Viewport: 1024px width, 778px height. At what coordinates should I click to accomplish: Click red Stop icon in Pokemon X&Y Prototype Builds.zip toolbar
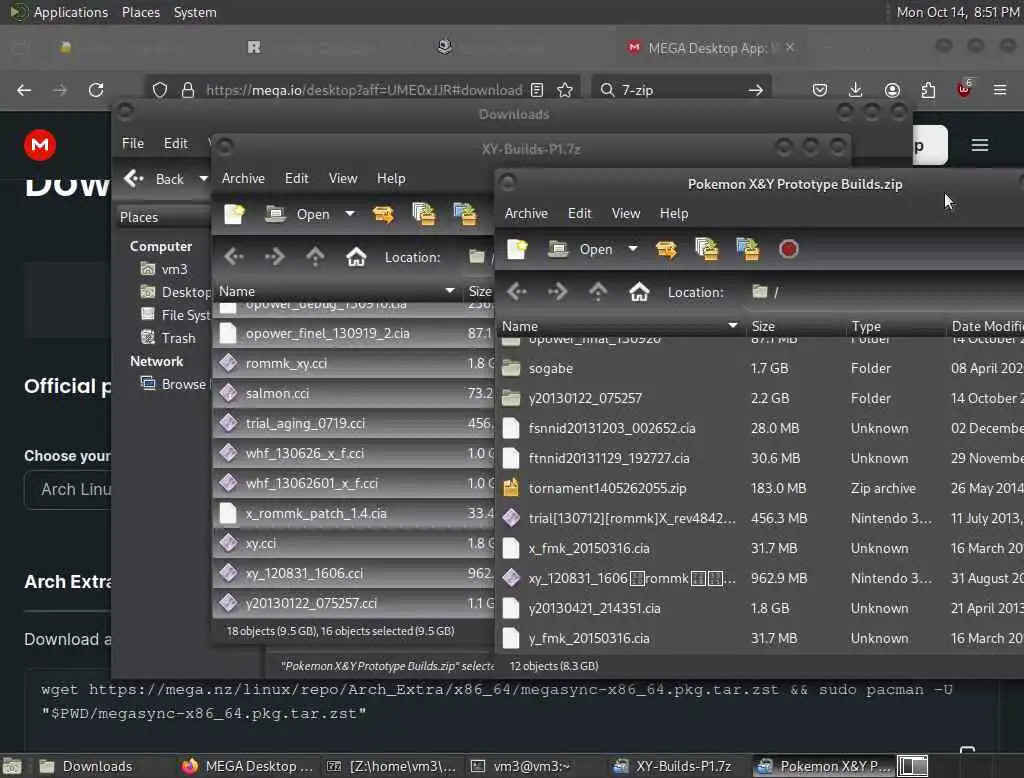tap(788, 249)
